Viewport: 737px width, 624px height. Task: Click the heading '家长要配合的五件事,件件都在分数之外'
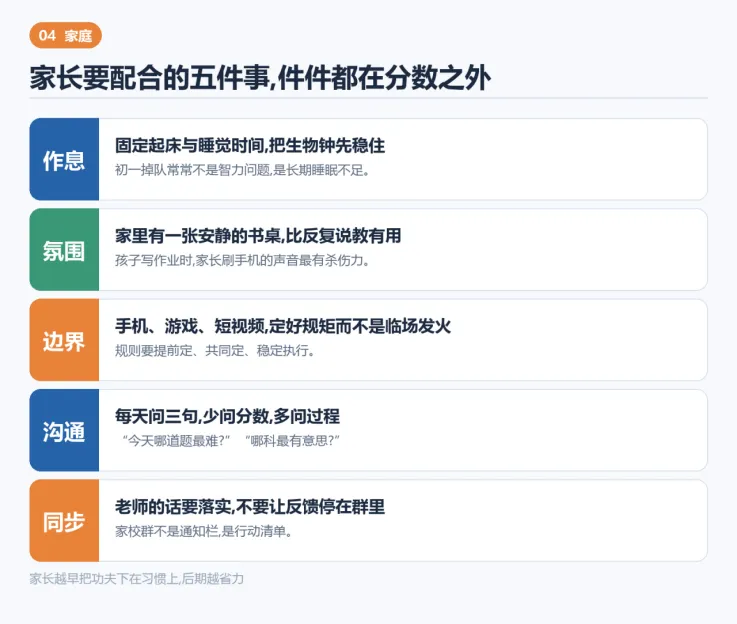point(260,78)
